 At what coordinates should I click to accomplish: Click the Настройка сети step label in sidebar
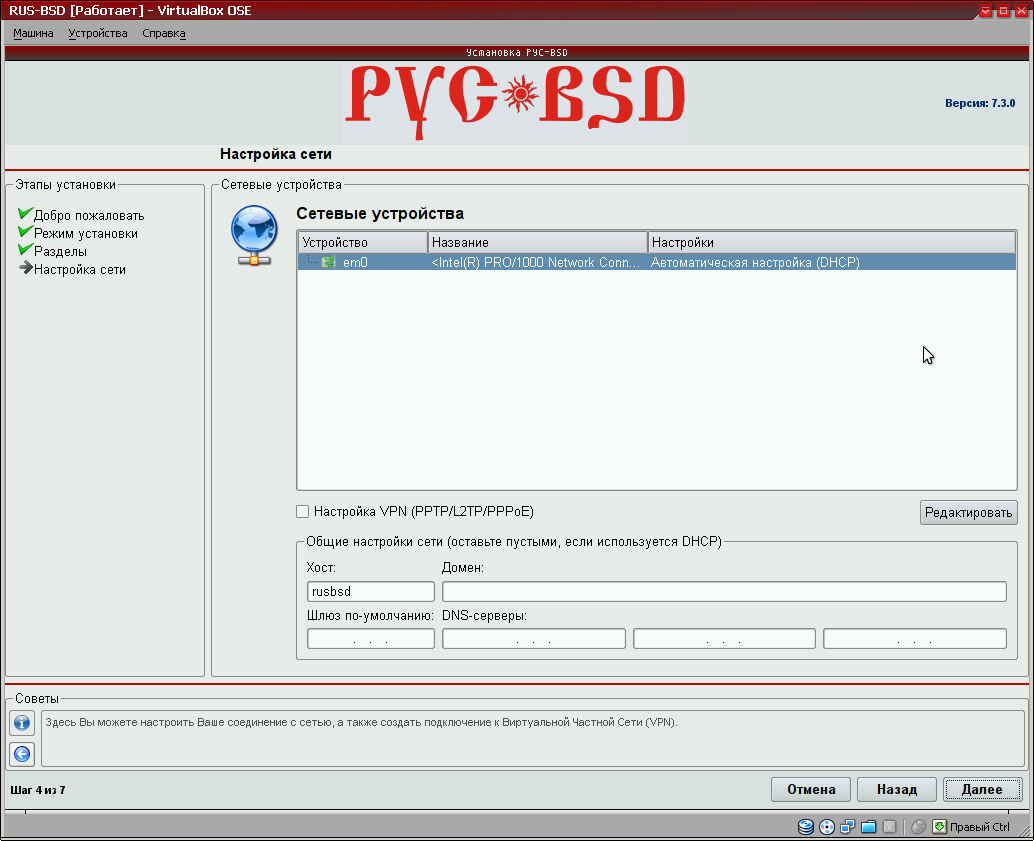tap(80, 269)
